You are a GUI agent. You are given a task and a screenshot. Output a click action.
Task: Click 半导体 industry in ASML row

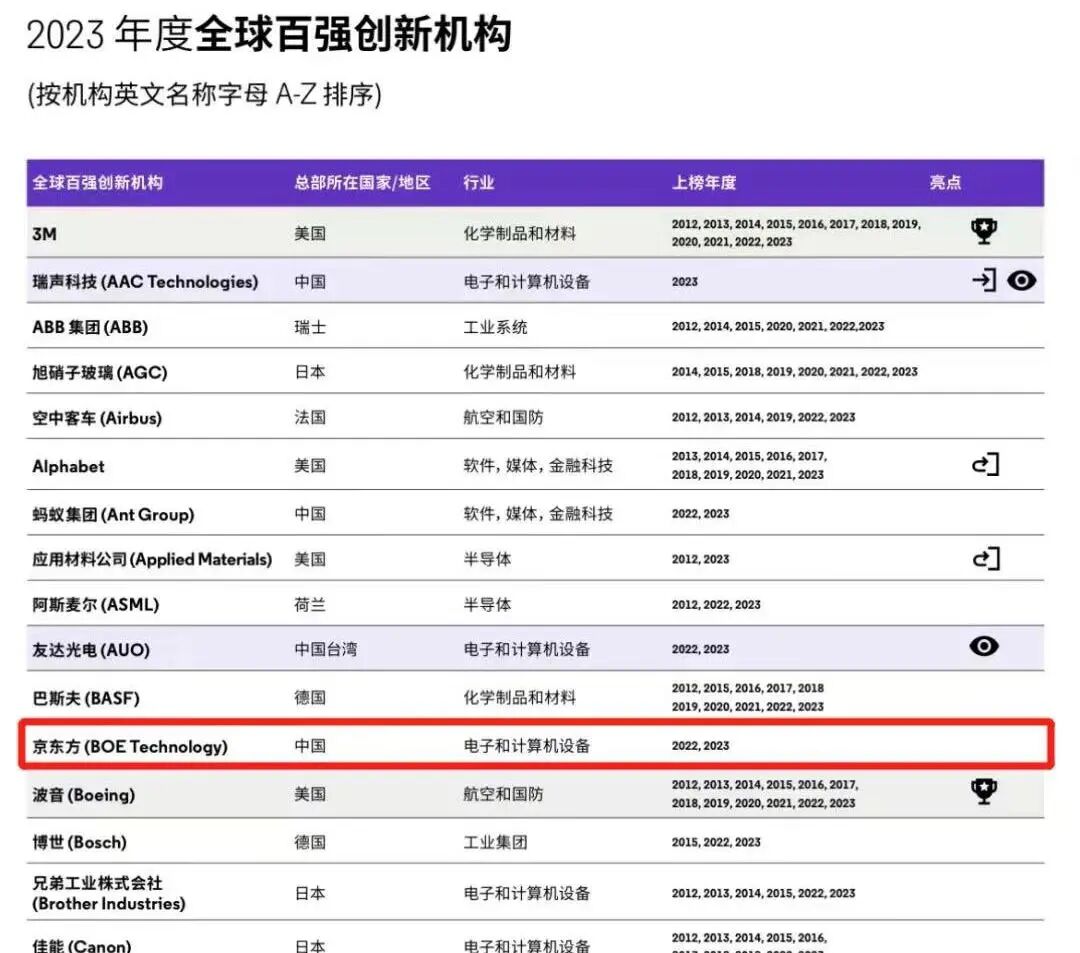tap(488, 605)
